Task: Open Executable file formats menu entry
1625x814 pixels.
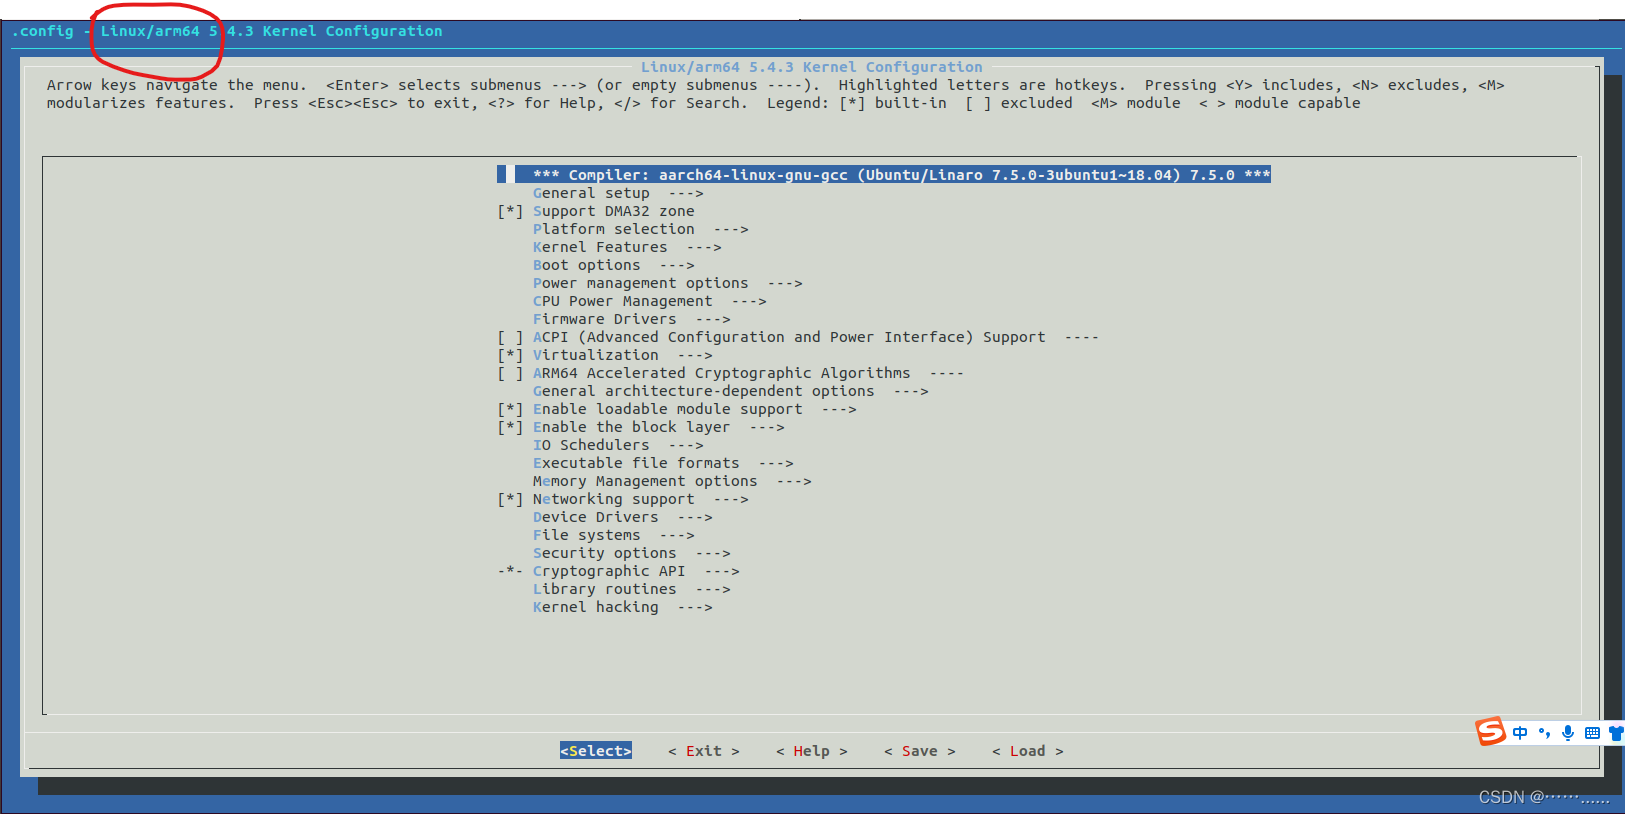Action: (x=663, y=463)
